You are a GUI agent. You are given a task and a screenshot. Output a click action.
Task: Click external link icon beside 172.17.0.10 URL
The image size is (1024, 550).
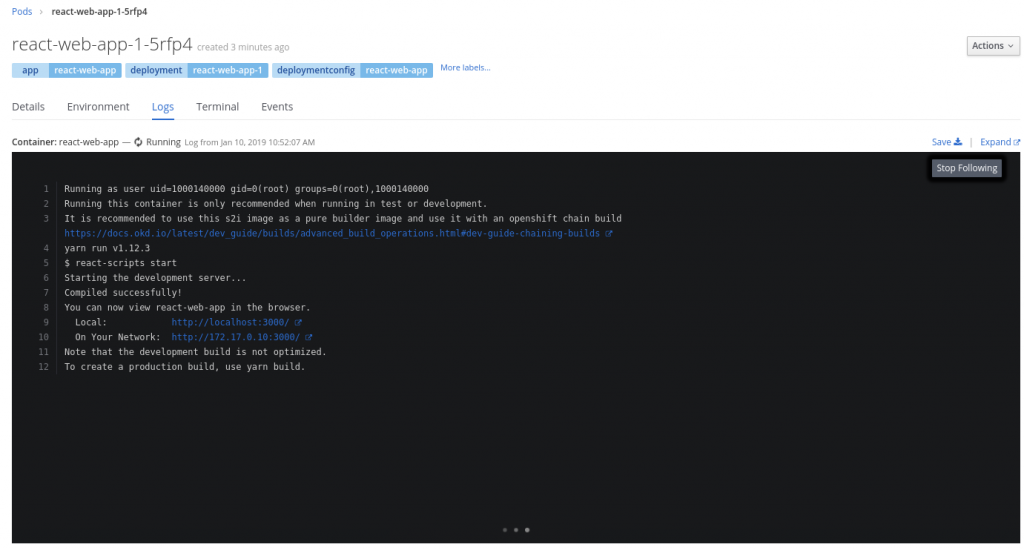point(308,338)
